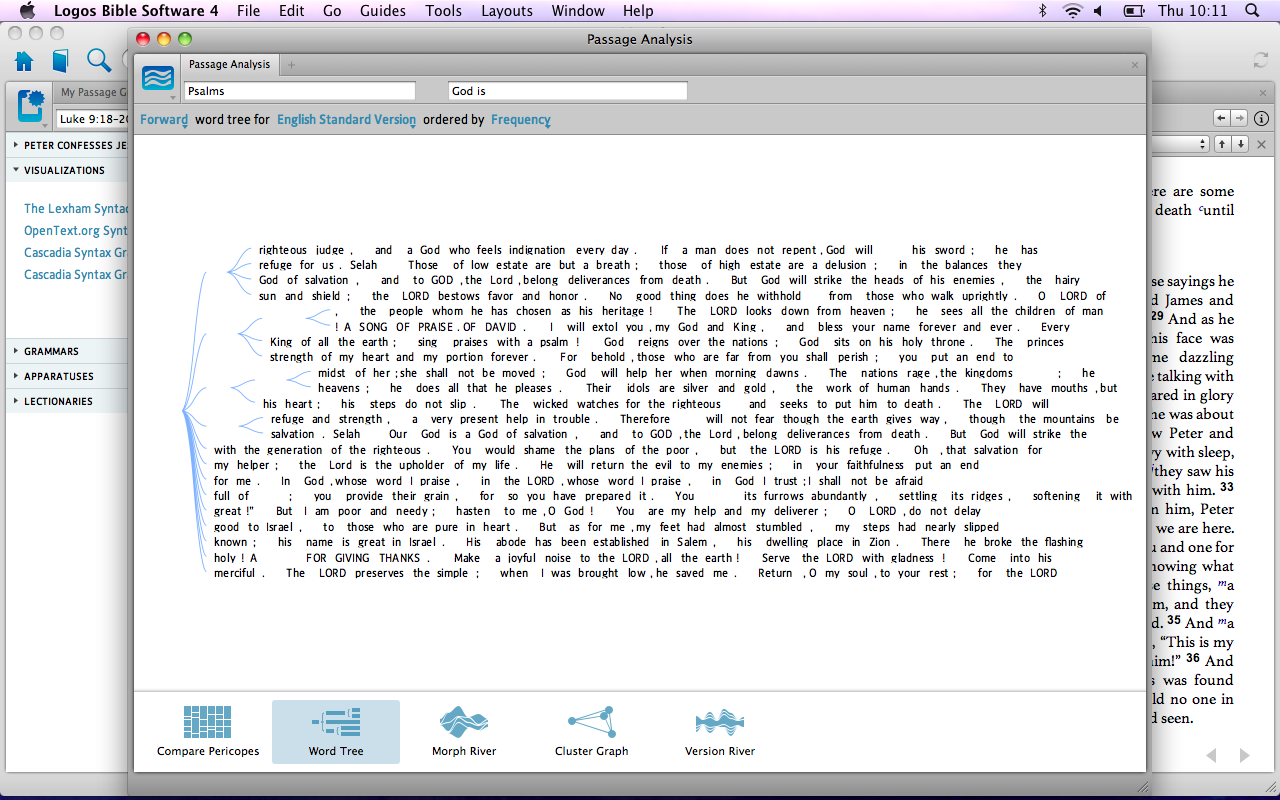Collapse the Peter Confesses Jesus section
1280x800 pixels.
click(x=17, y=145)
